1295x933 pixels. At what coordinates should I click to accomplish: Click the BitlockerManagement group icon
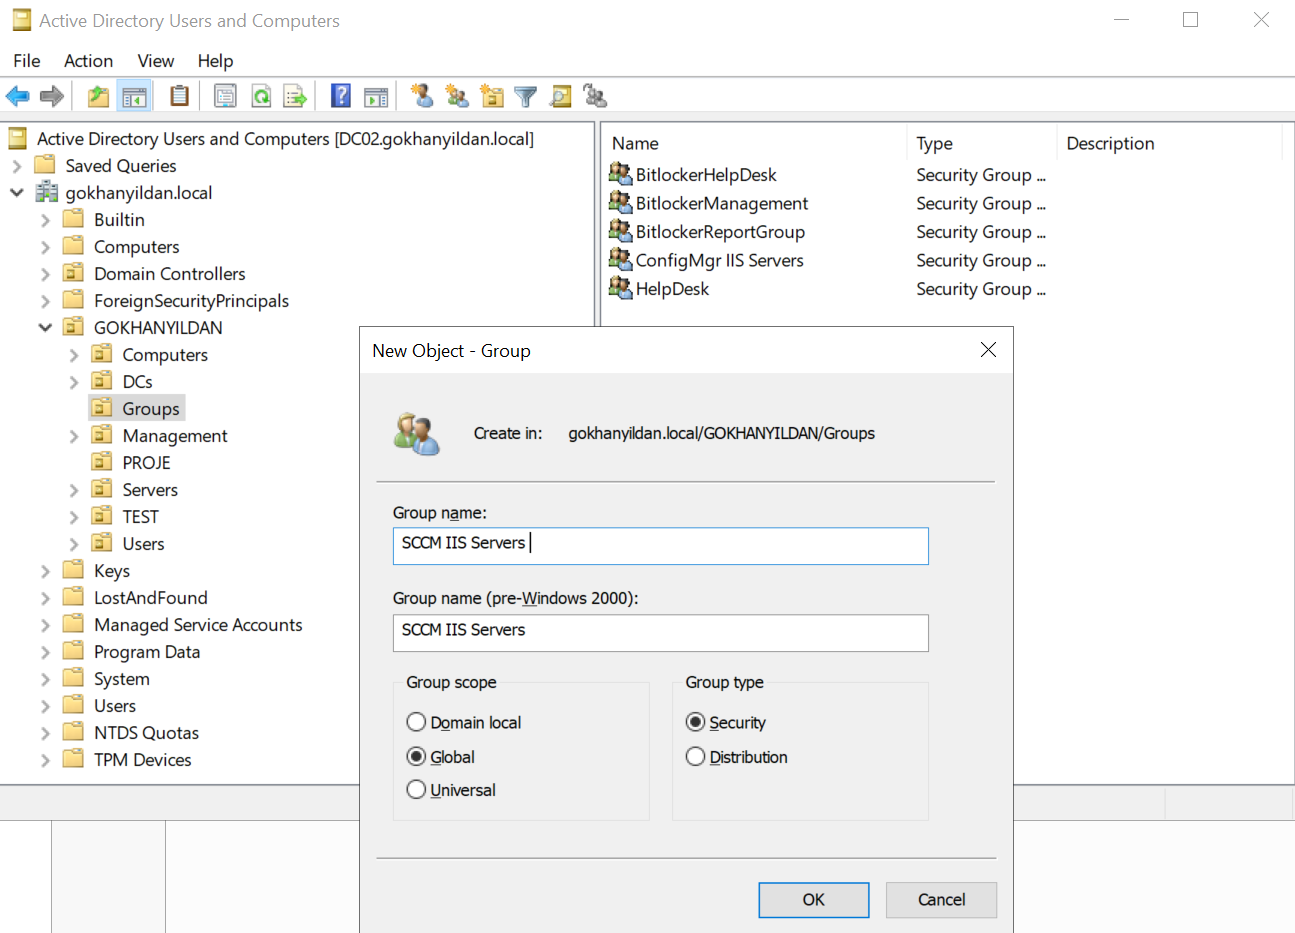coord(620,202)
